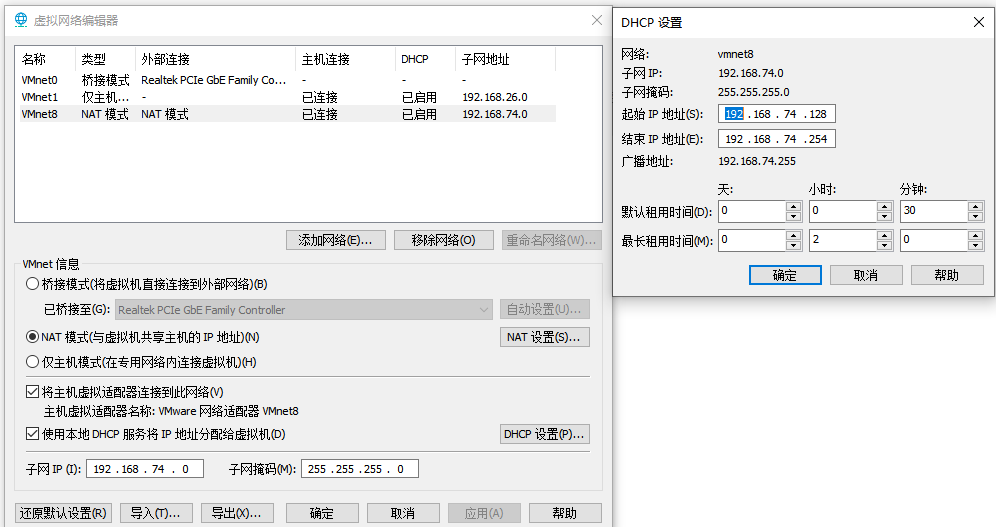Confirm DHCP settings with 确定

tap(785, 275)
